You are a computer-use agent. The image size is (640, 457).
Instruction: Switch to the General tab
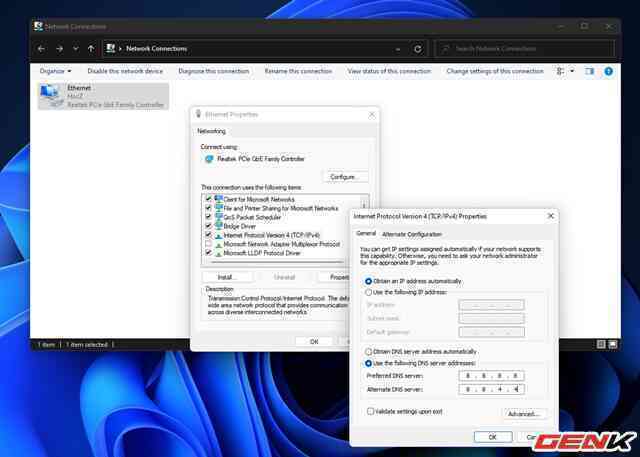click(x=366, y=233)
